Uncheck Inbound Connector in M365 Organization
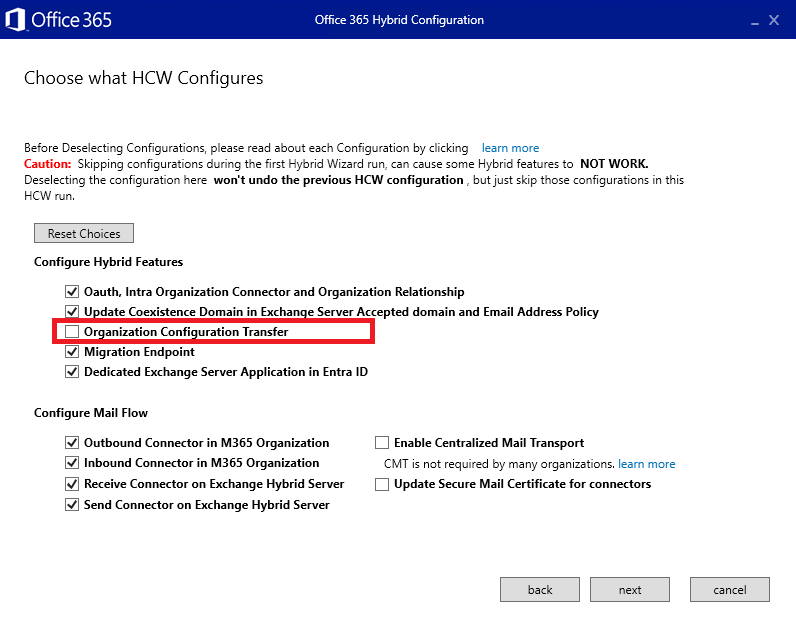 click(x=72, y=463)
